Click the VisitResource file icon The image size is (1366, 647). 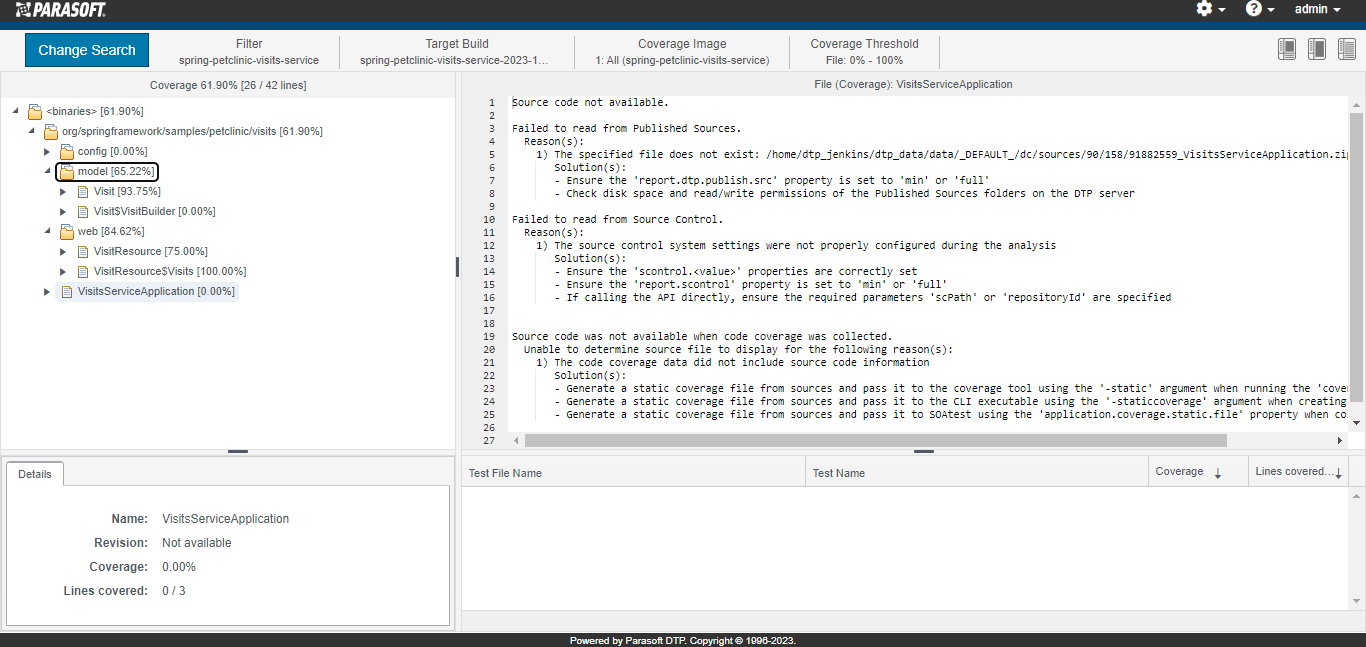tap(83, 251)
